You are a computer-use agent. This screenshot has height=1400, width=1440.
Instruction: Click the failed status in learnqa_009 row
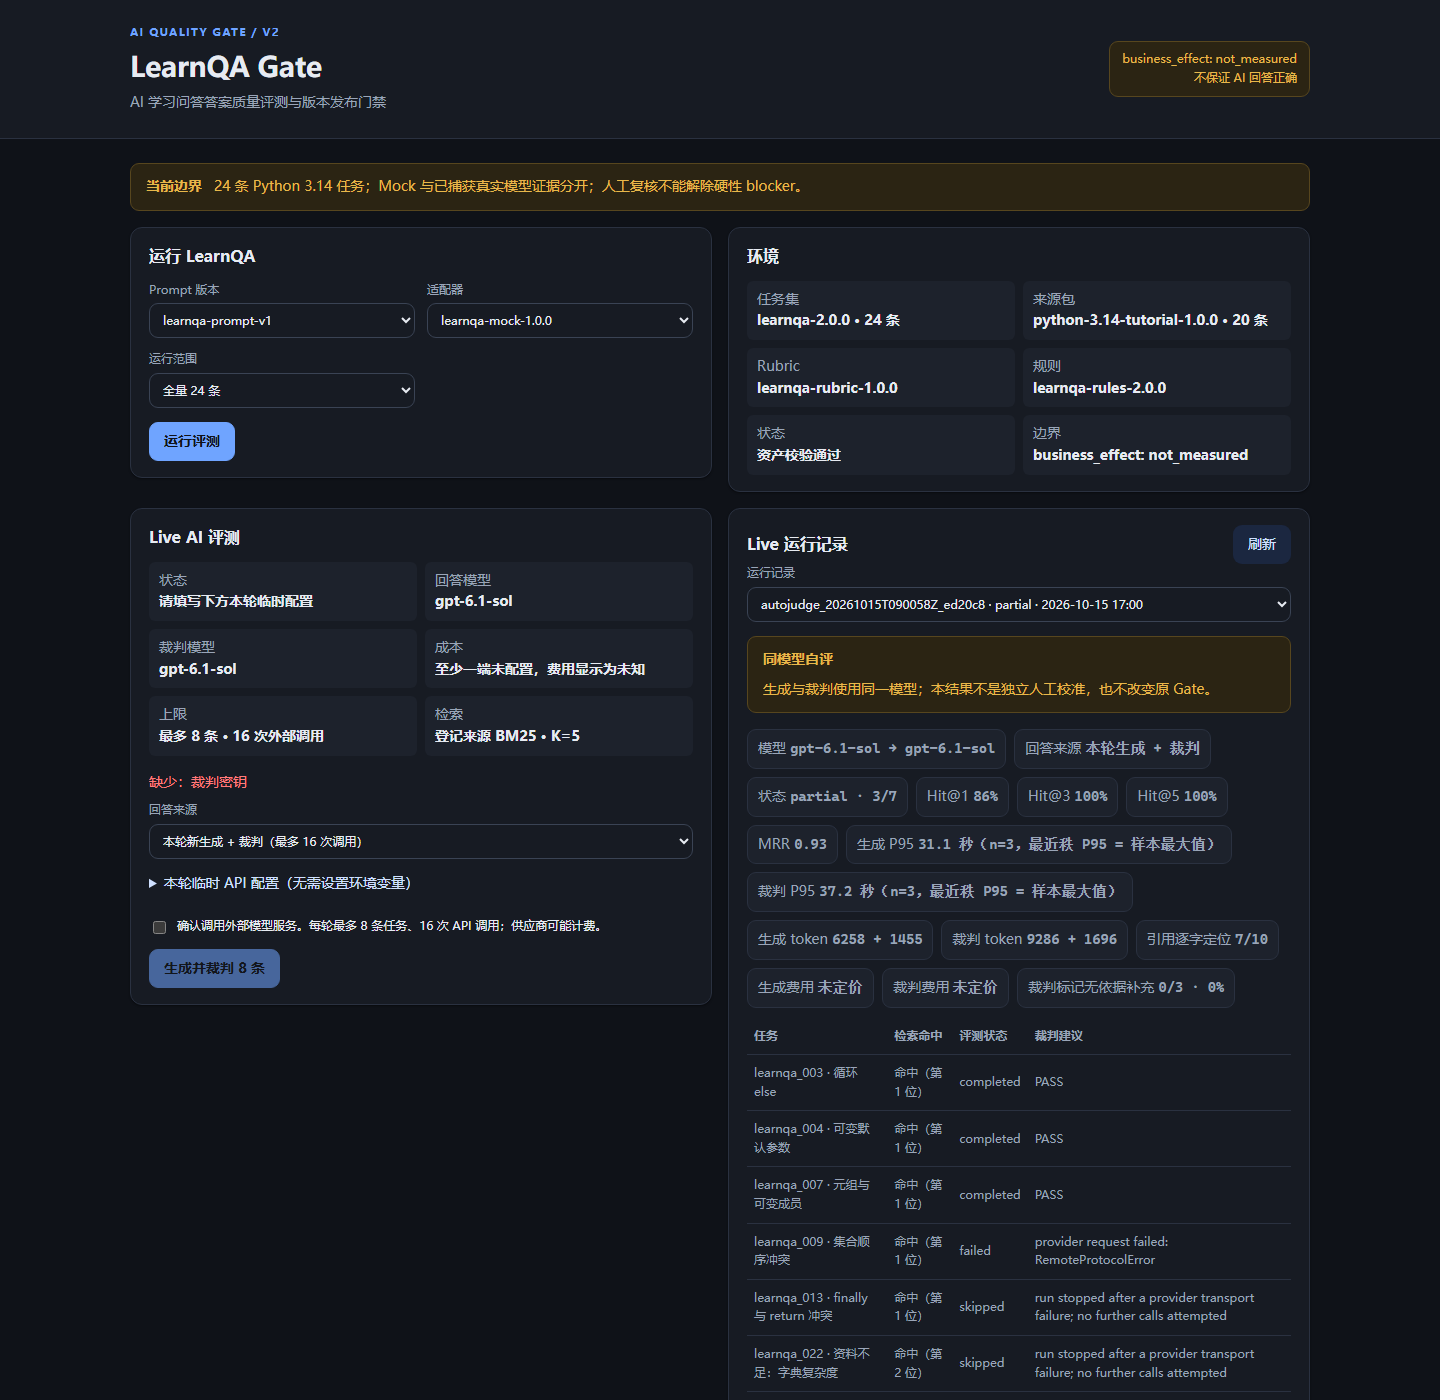[975, 1251]
